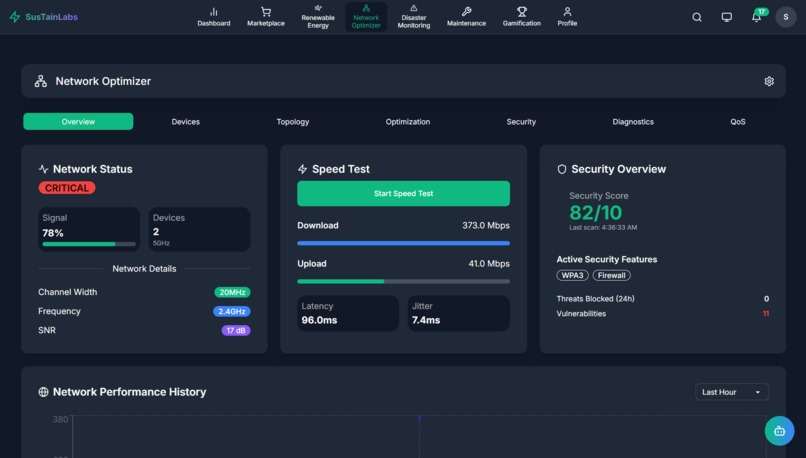Open the Marketplace cart icon
This screenshot has height=458, width=806.
point(266,12)
